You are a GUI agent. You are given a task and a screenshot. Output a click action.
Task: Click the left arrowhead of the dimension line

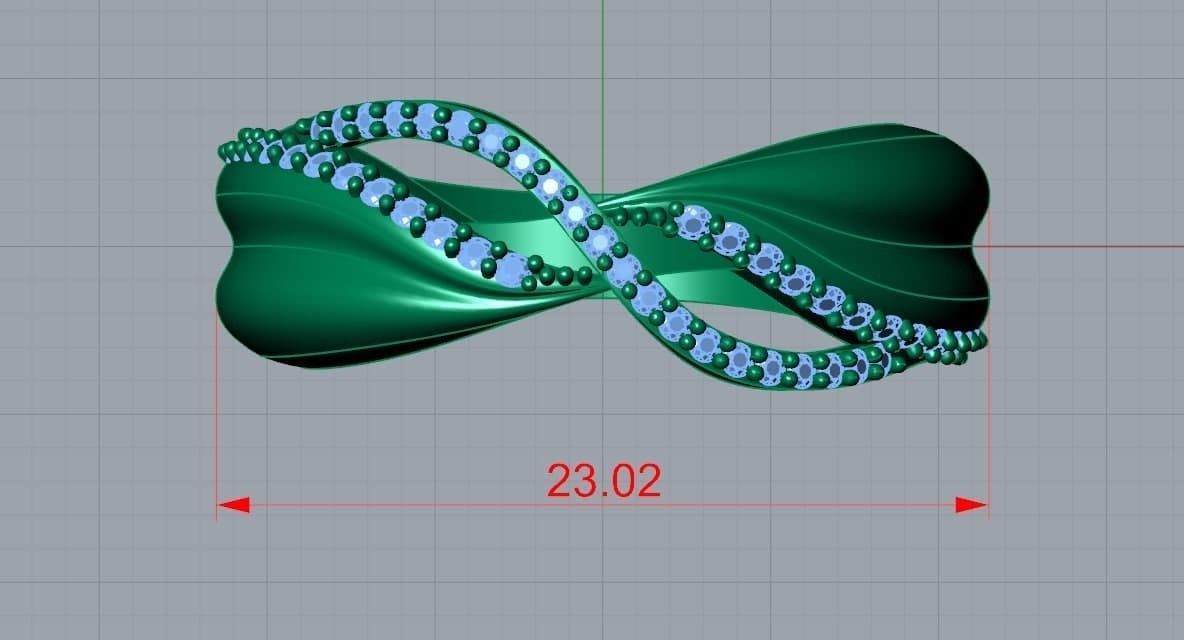(x=233, y=505)
